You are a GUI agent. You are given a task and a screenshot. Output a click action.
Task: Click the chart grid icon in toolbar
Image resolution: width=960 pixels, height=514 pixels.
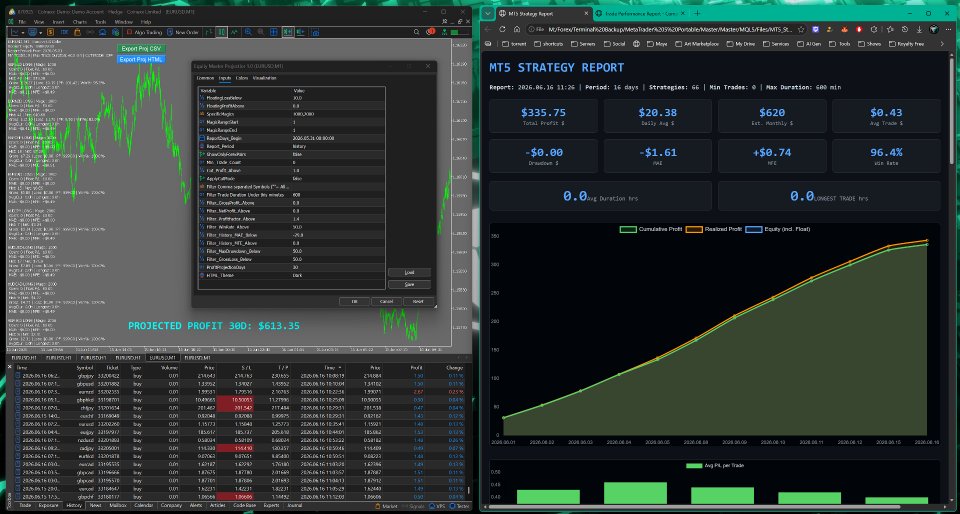[274, 32]
